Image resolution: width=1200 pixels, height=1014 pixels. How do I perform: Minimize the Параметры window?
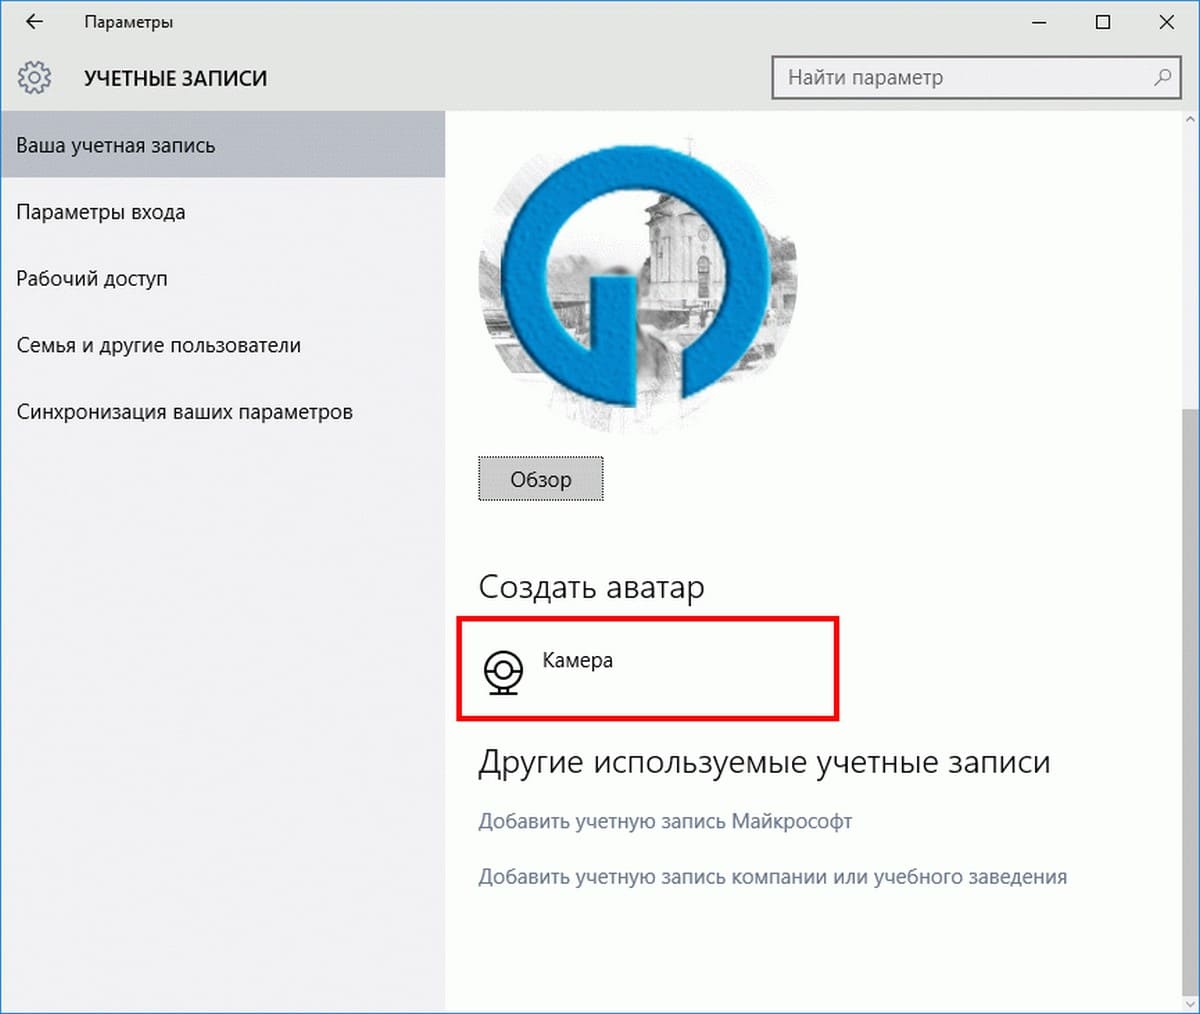coord(1039,22)
